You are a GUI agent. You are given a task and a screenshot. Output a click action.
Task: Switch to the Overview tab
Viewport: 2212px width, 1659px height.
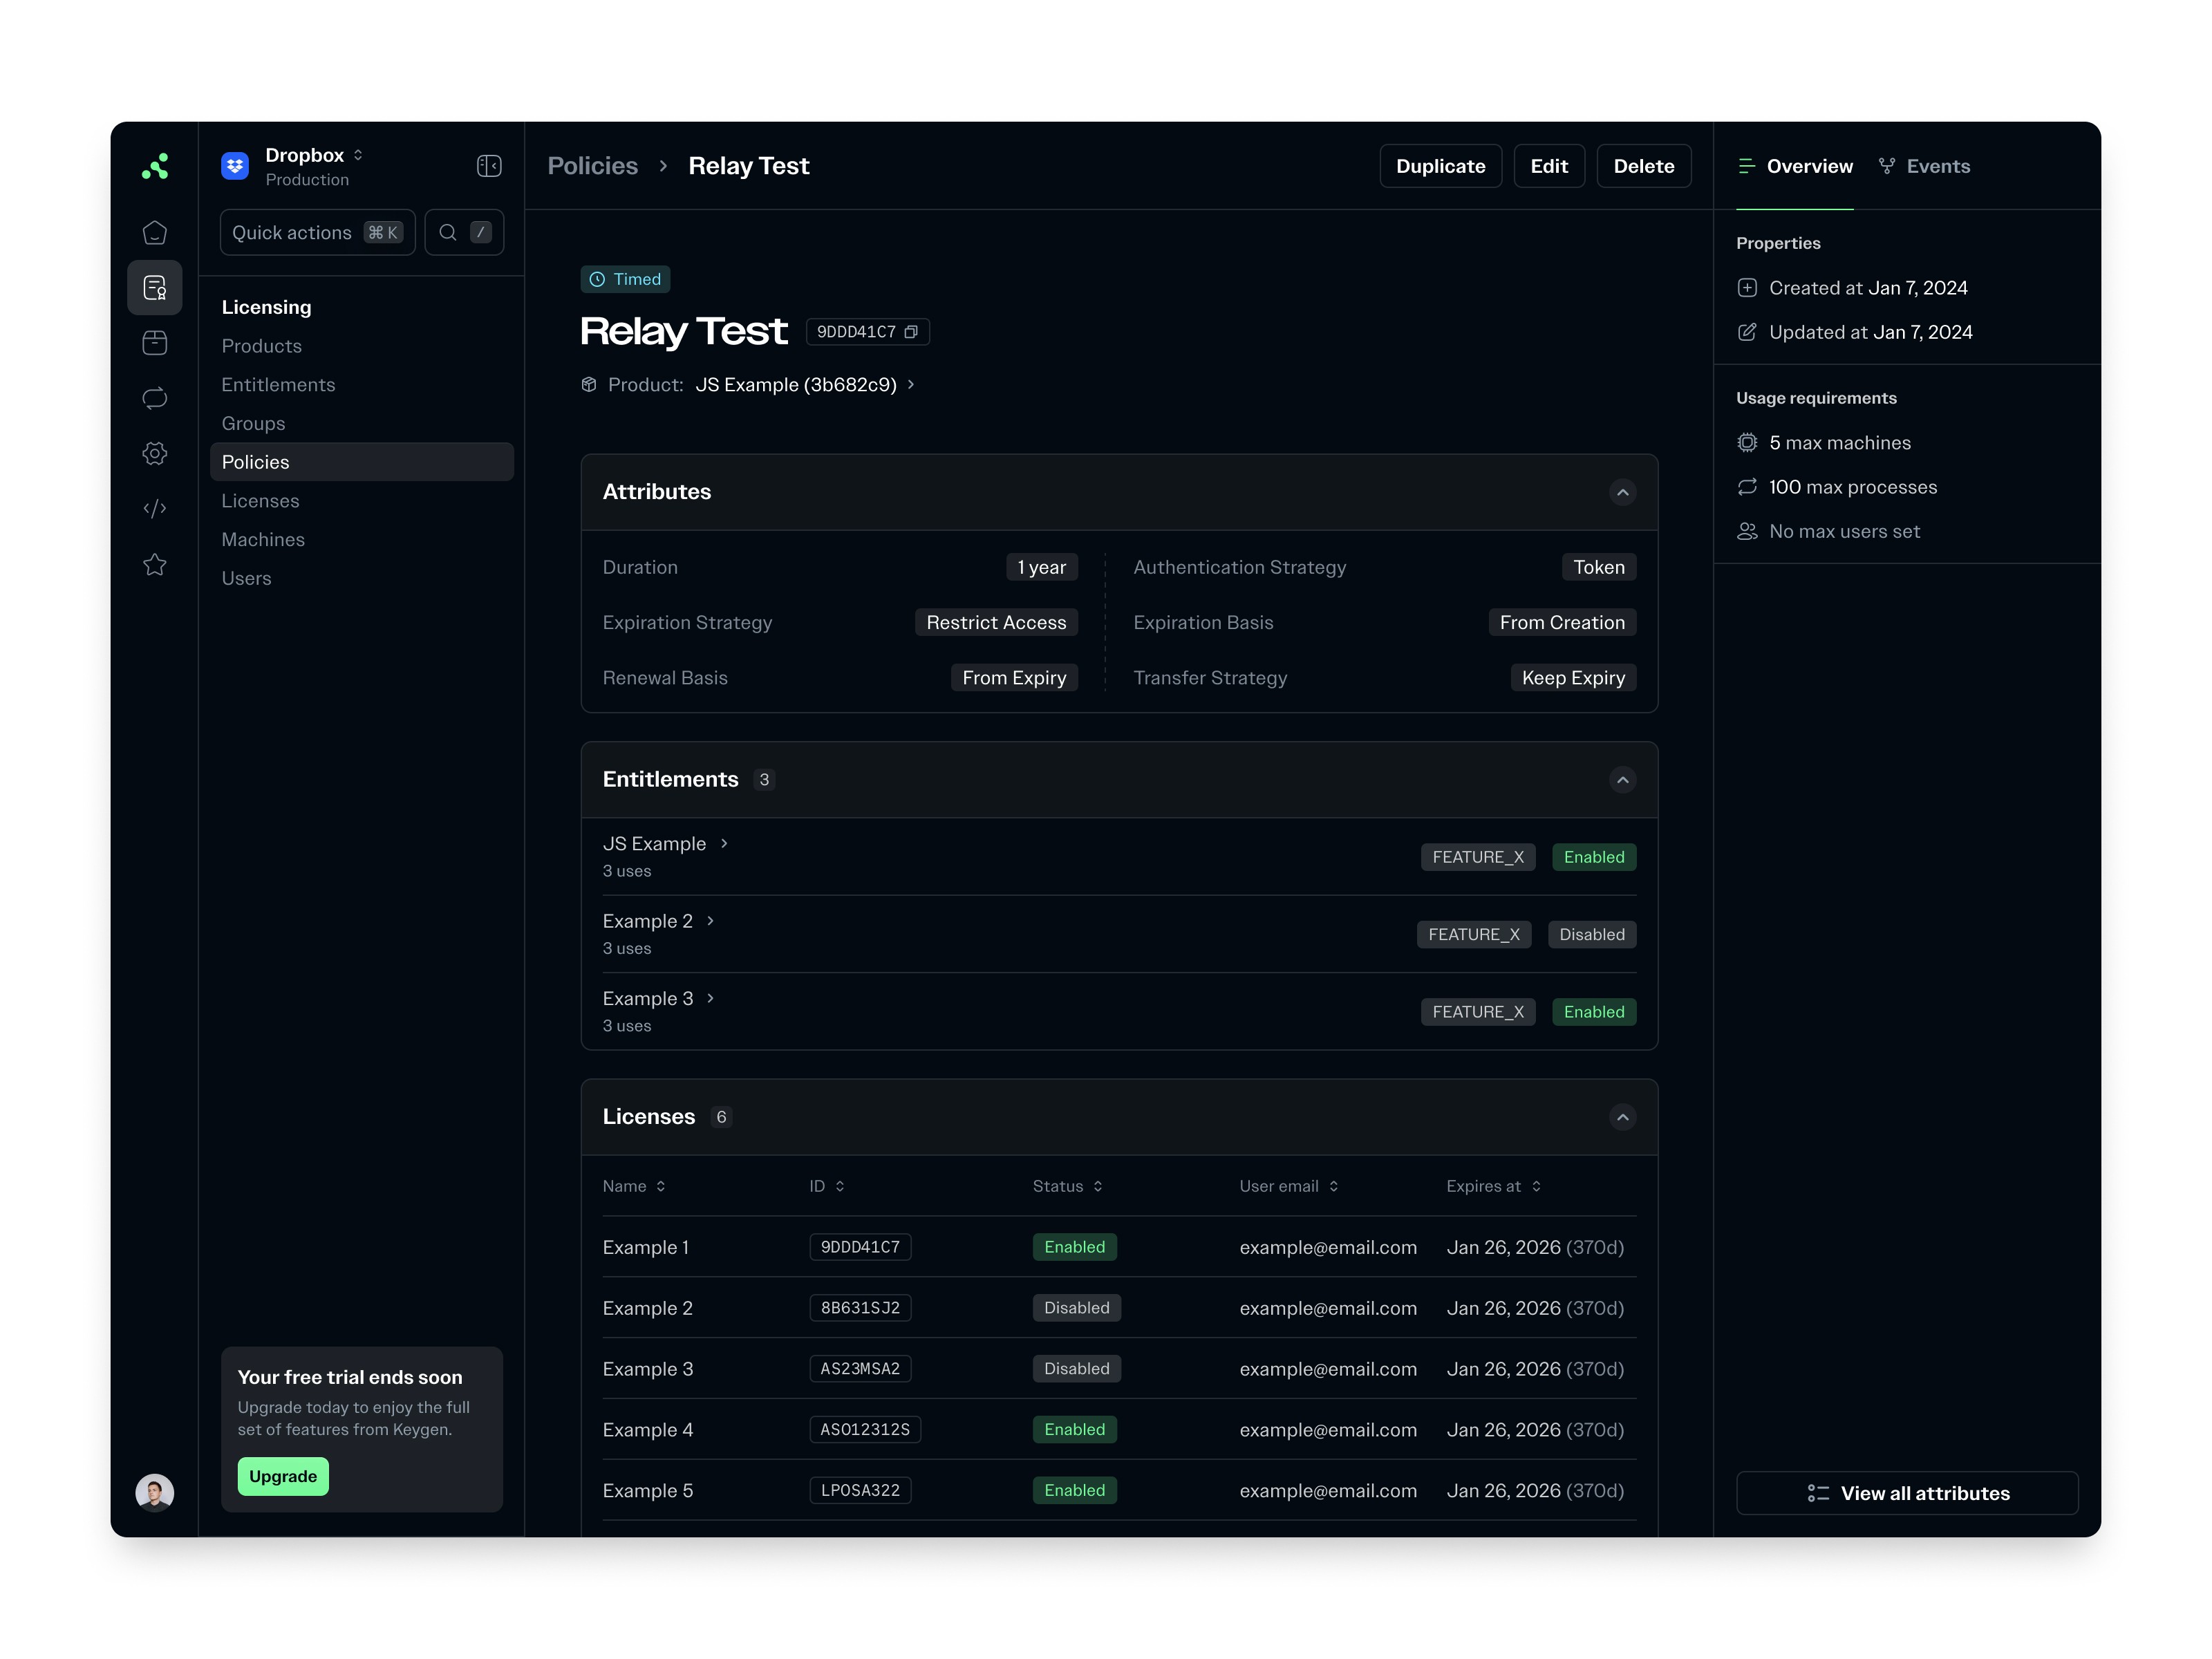(1795, 166)
